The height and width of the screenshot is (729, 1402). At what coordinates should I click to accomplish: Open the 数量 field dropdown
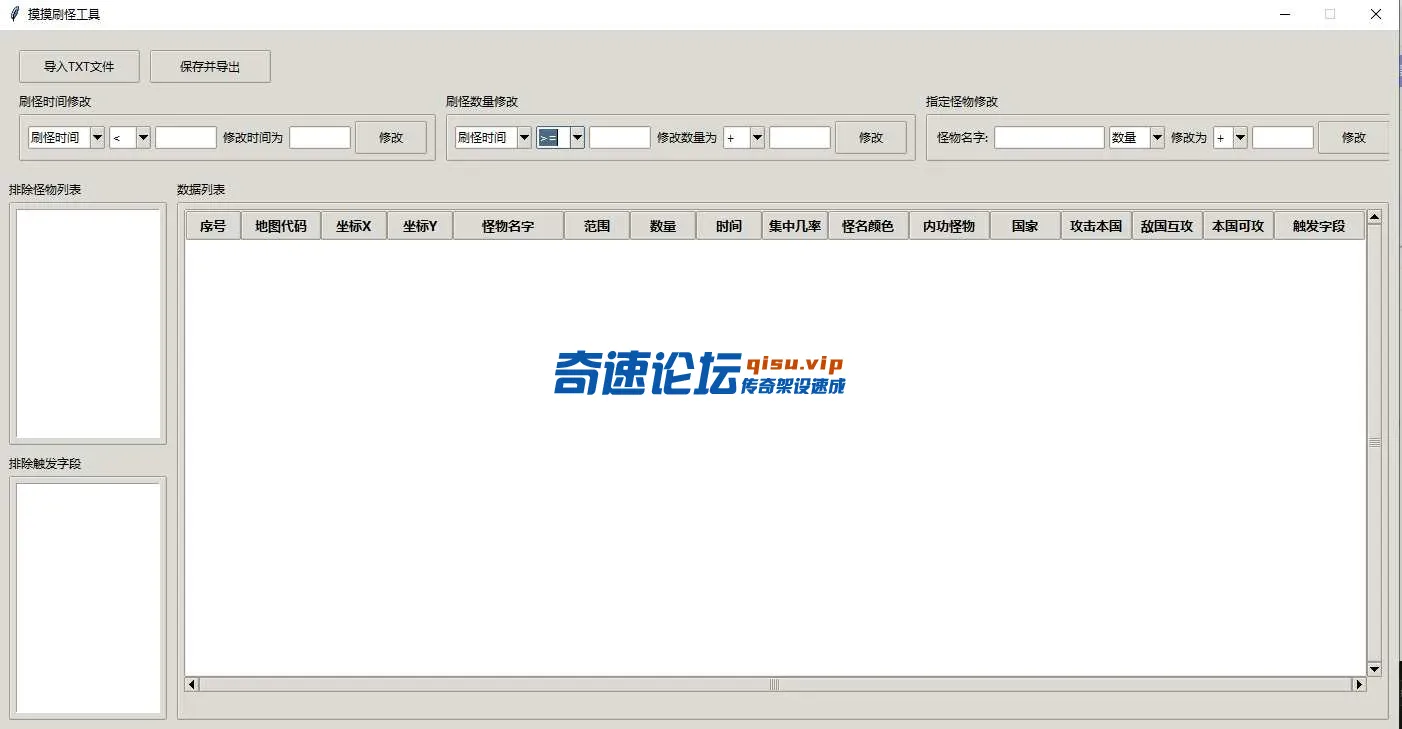(x=1157, y=138)
